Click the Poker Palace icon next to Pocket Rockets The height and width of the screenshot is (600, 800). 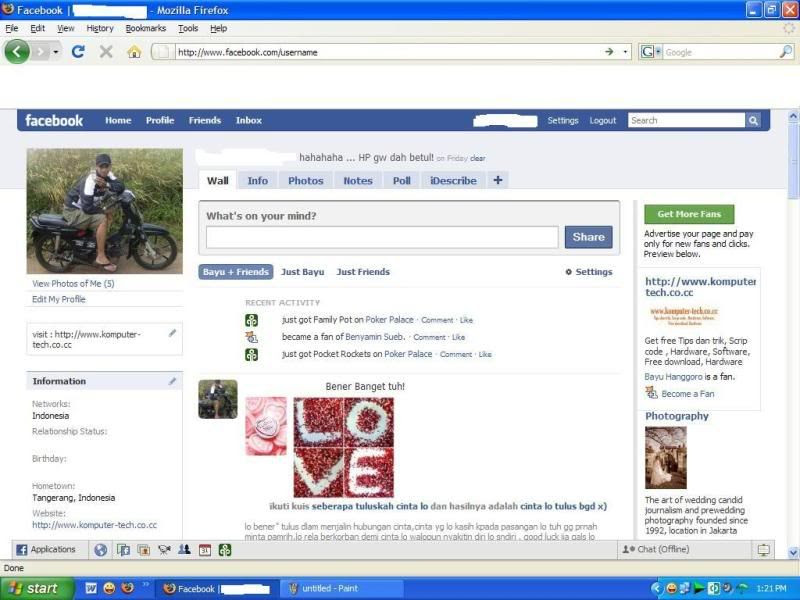[252, 354]
